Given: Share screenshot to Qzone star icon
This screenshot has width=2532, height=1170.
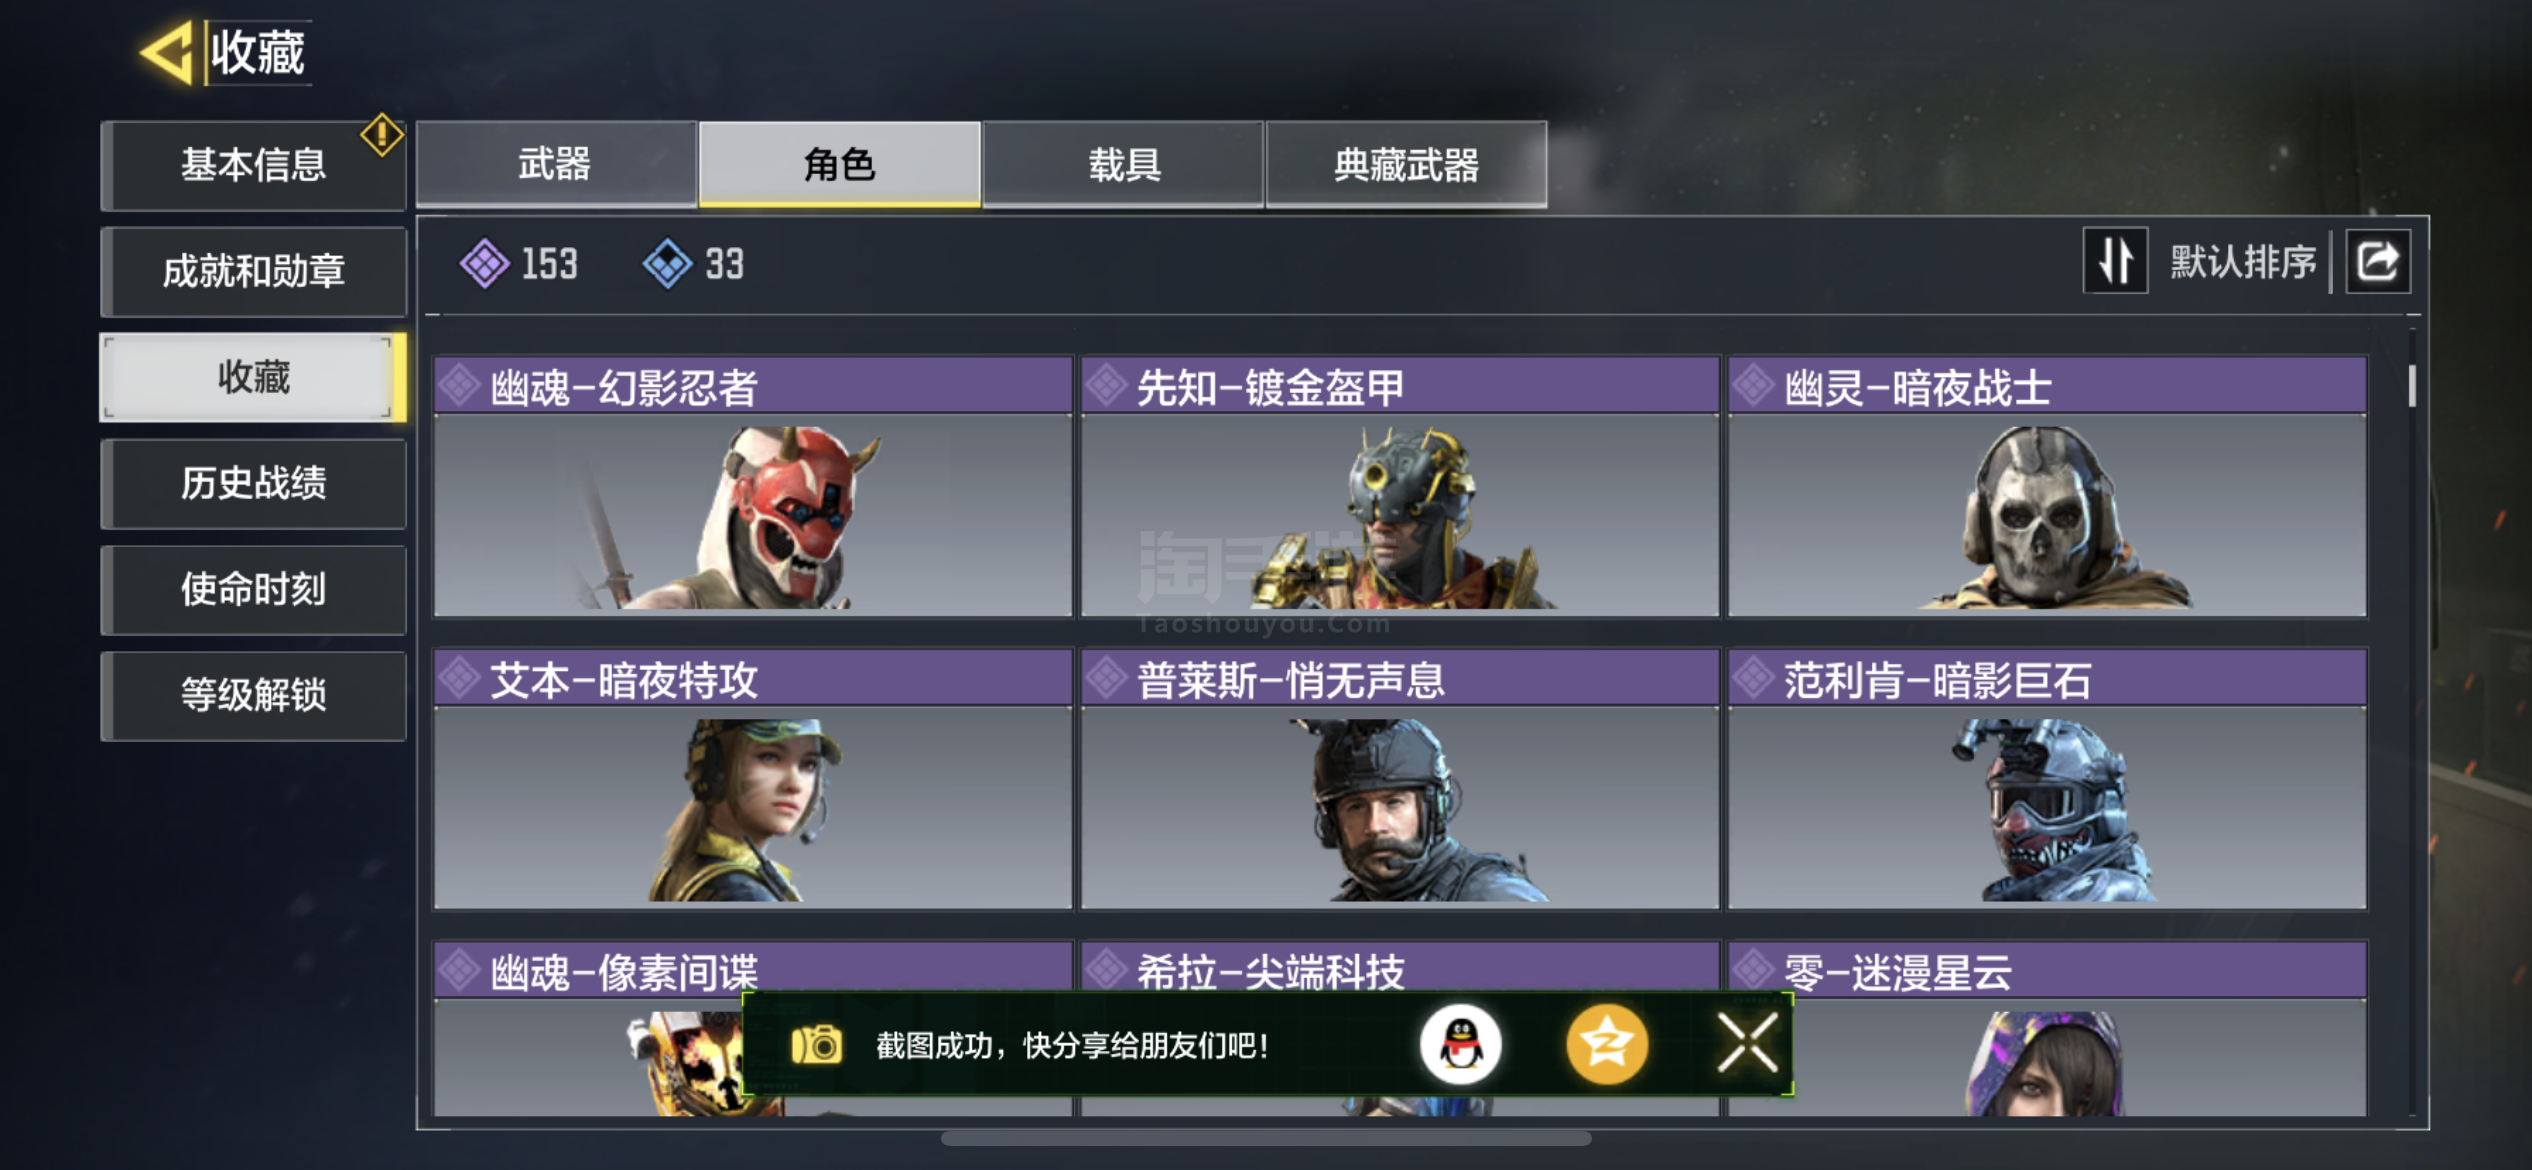Looking at the screenshot, I should click(x=1606, y=1045).
